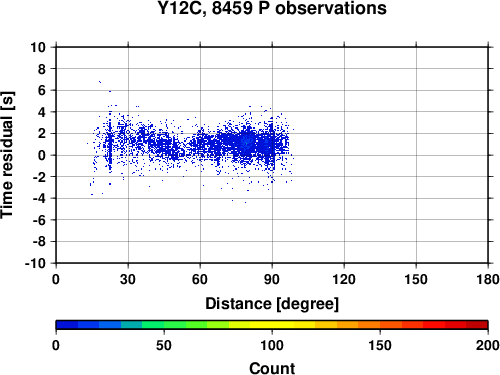The width and height of the screenshot is (500, 375).
Task: Click the Count colorbar label
Action: [272, 368]
